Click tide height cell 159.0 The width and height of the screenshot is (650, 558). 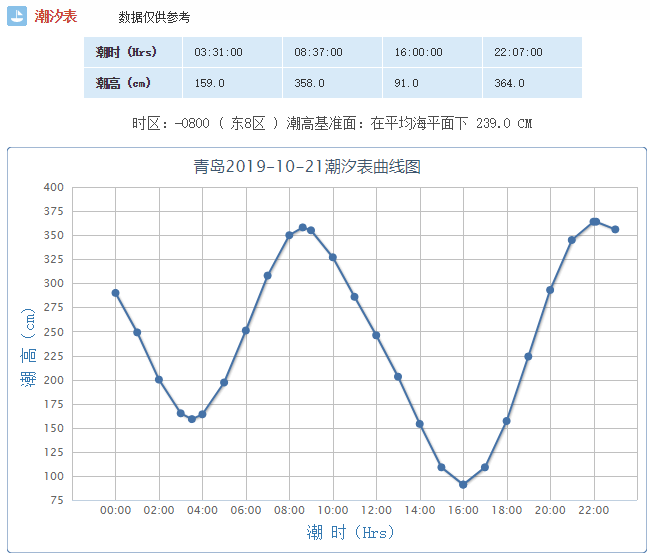coord(233,83)
